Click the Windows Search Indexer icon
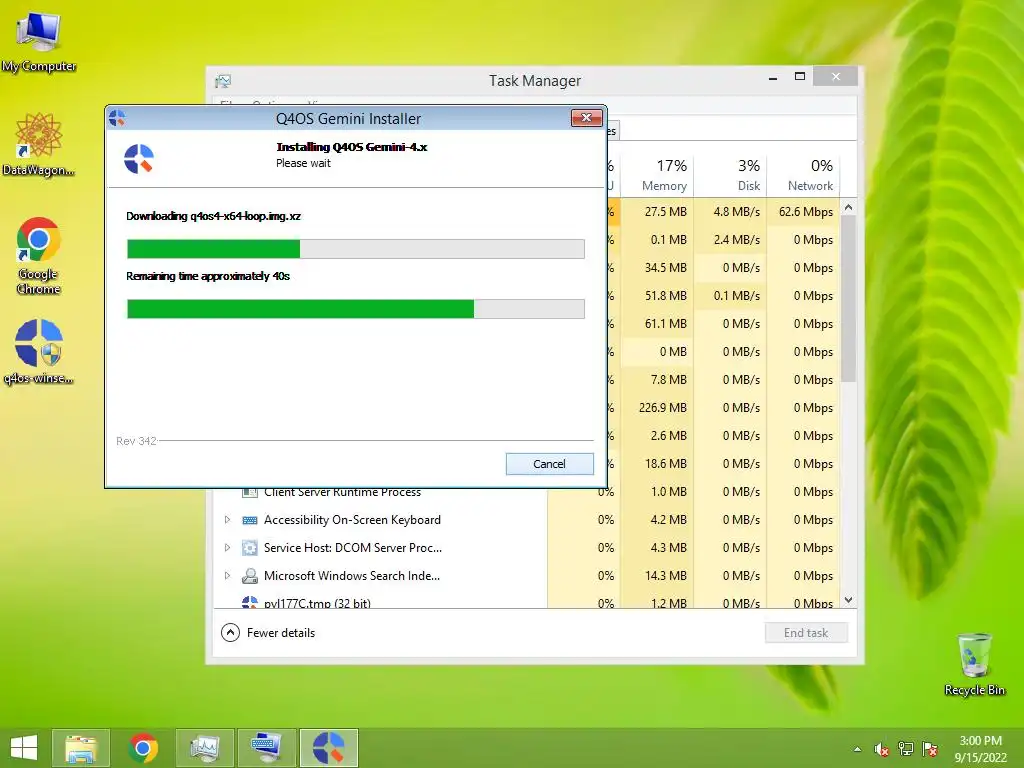1024x768 pixels. (249, 576)
